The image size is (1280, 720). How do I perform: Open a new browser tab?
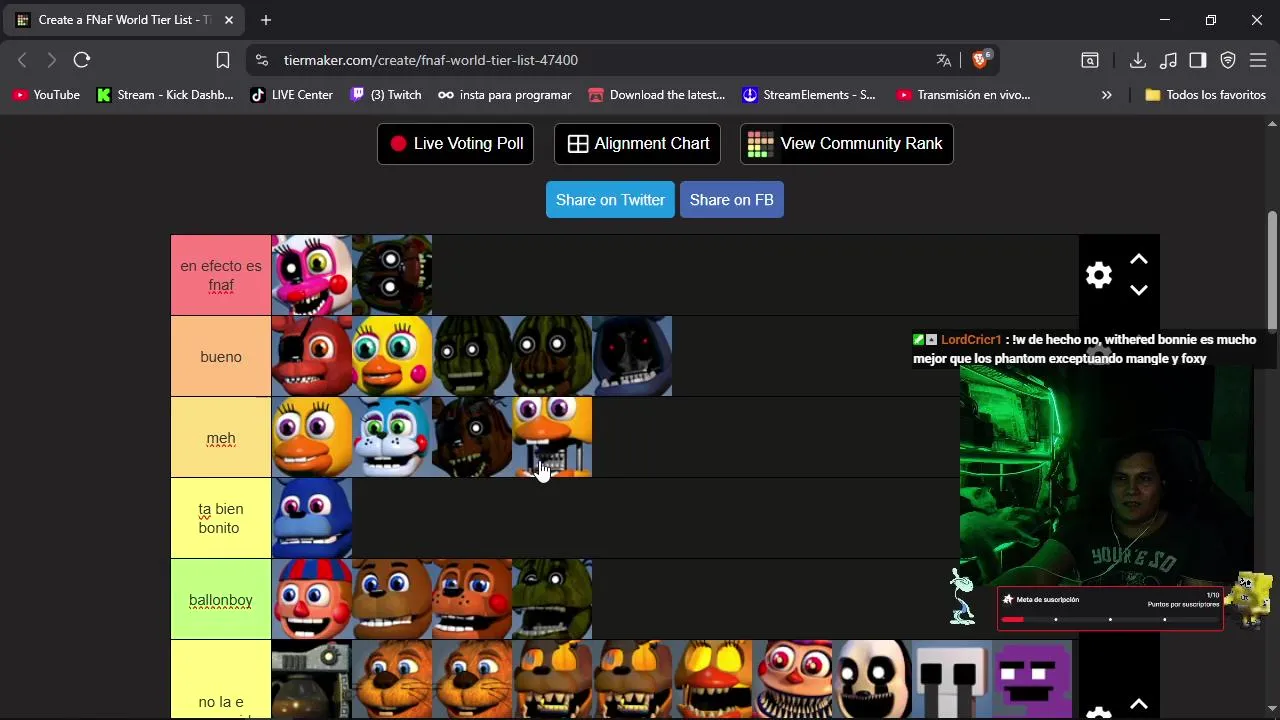tap(266, 20)
